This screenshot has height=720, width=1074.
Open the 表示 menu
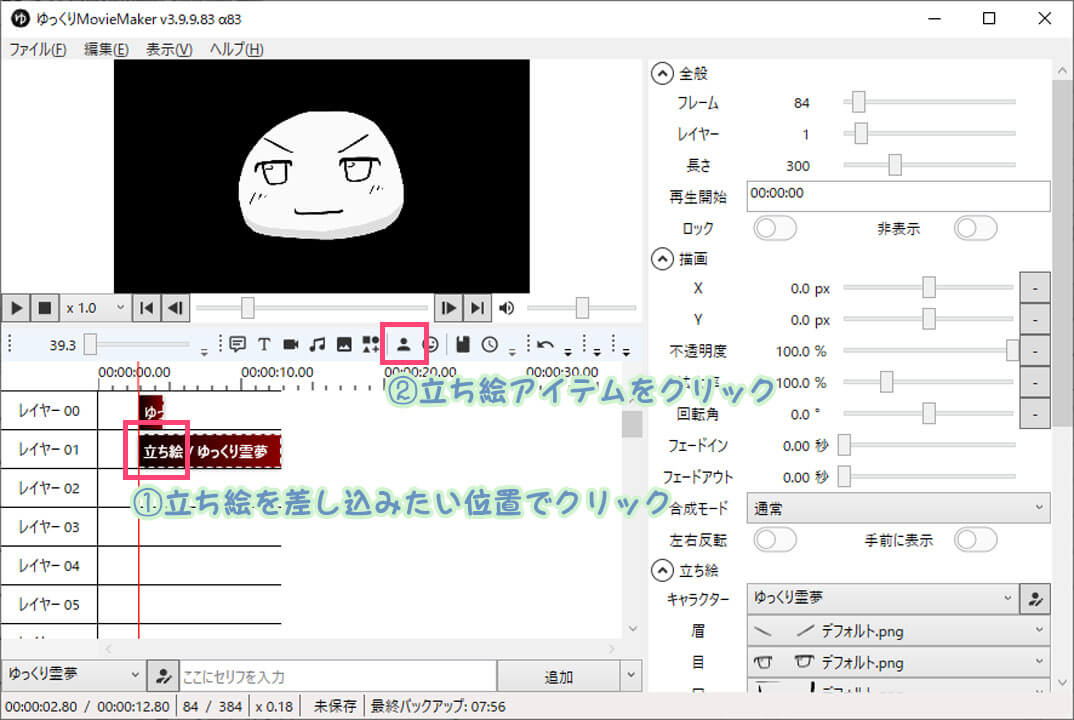click(x=169, y=49)
